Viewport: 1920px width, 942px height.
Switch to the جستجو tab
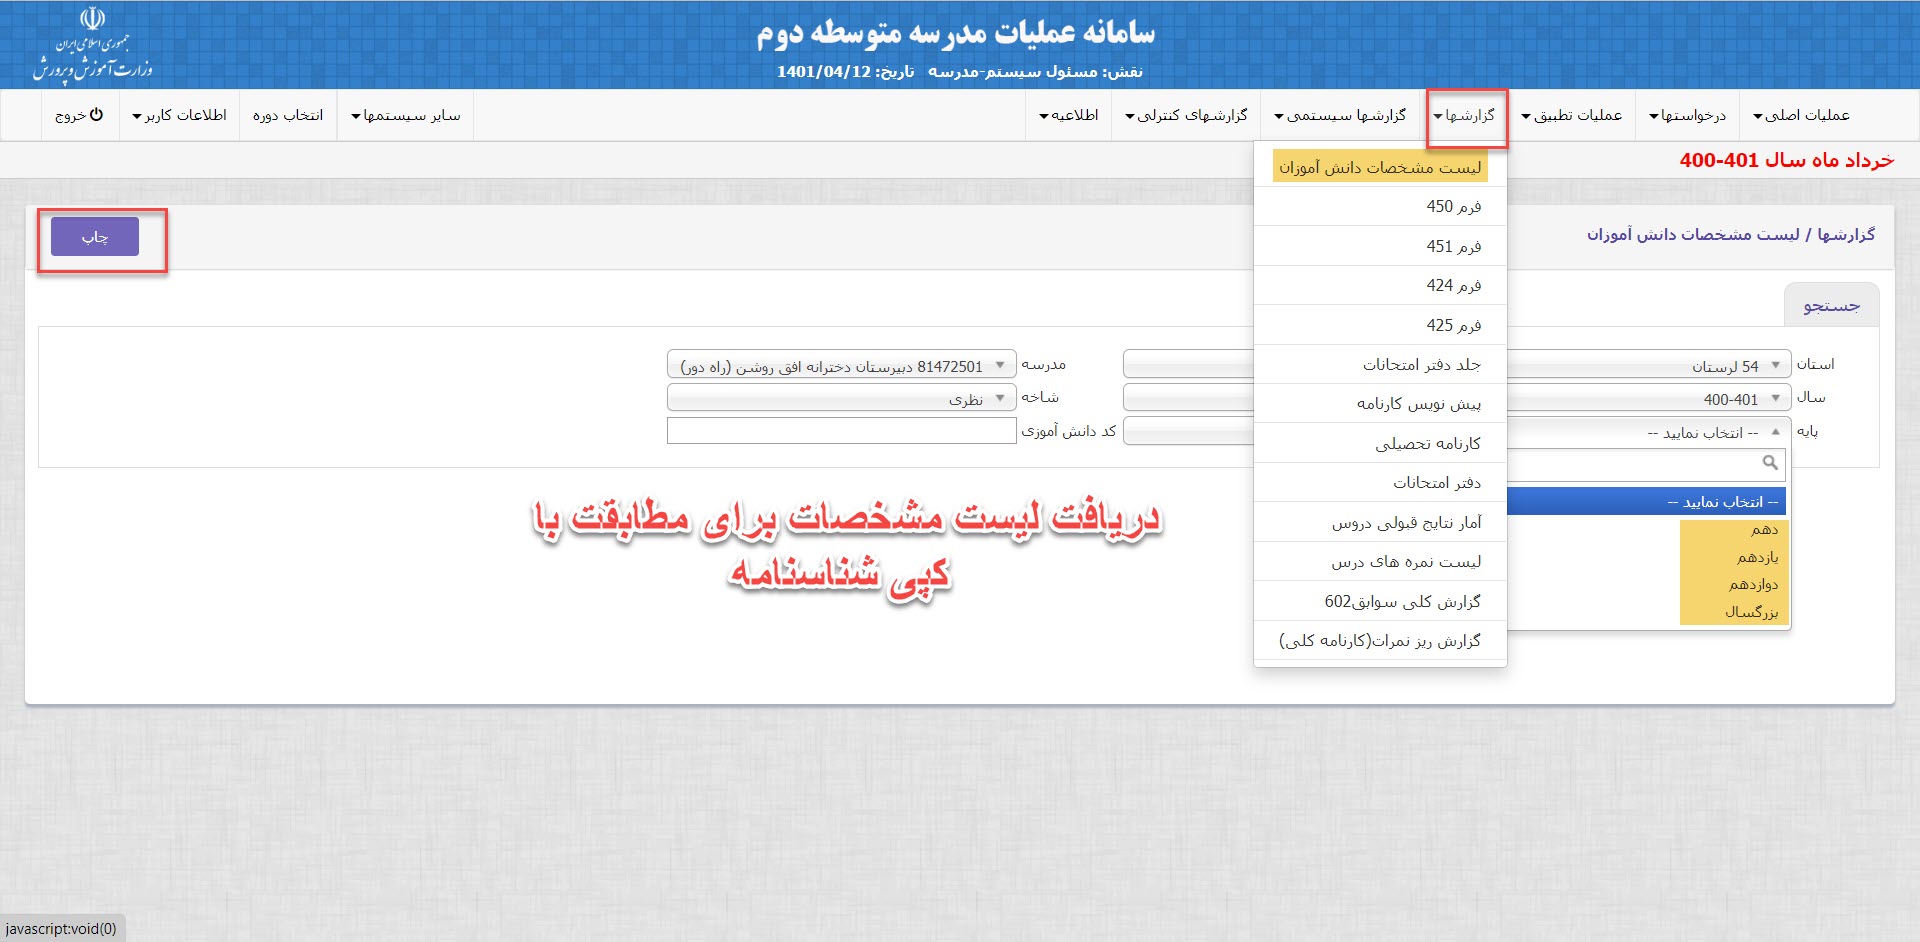click(x=1831, y=306)
